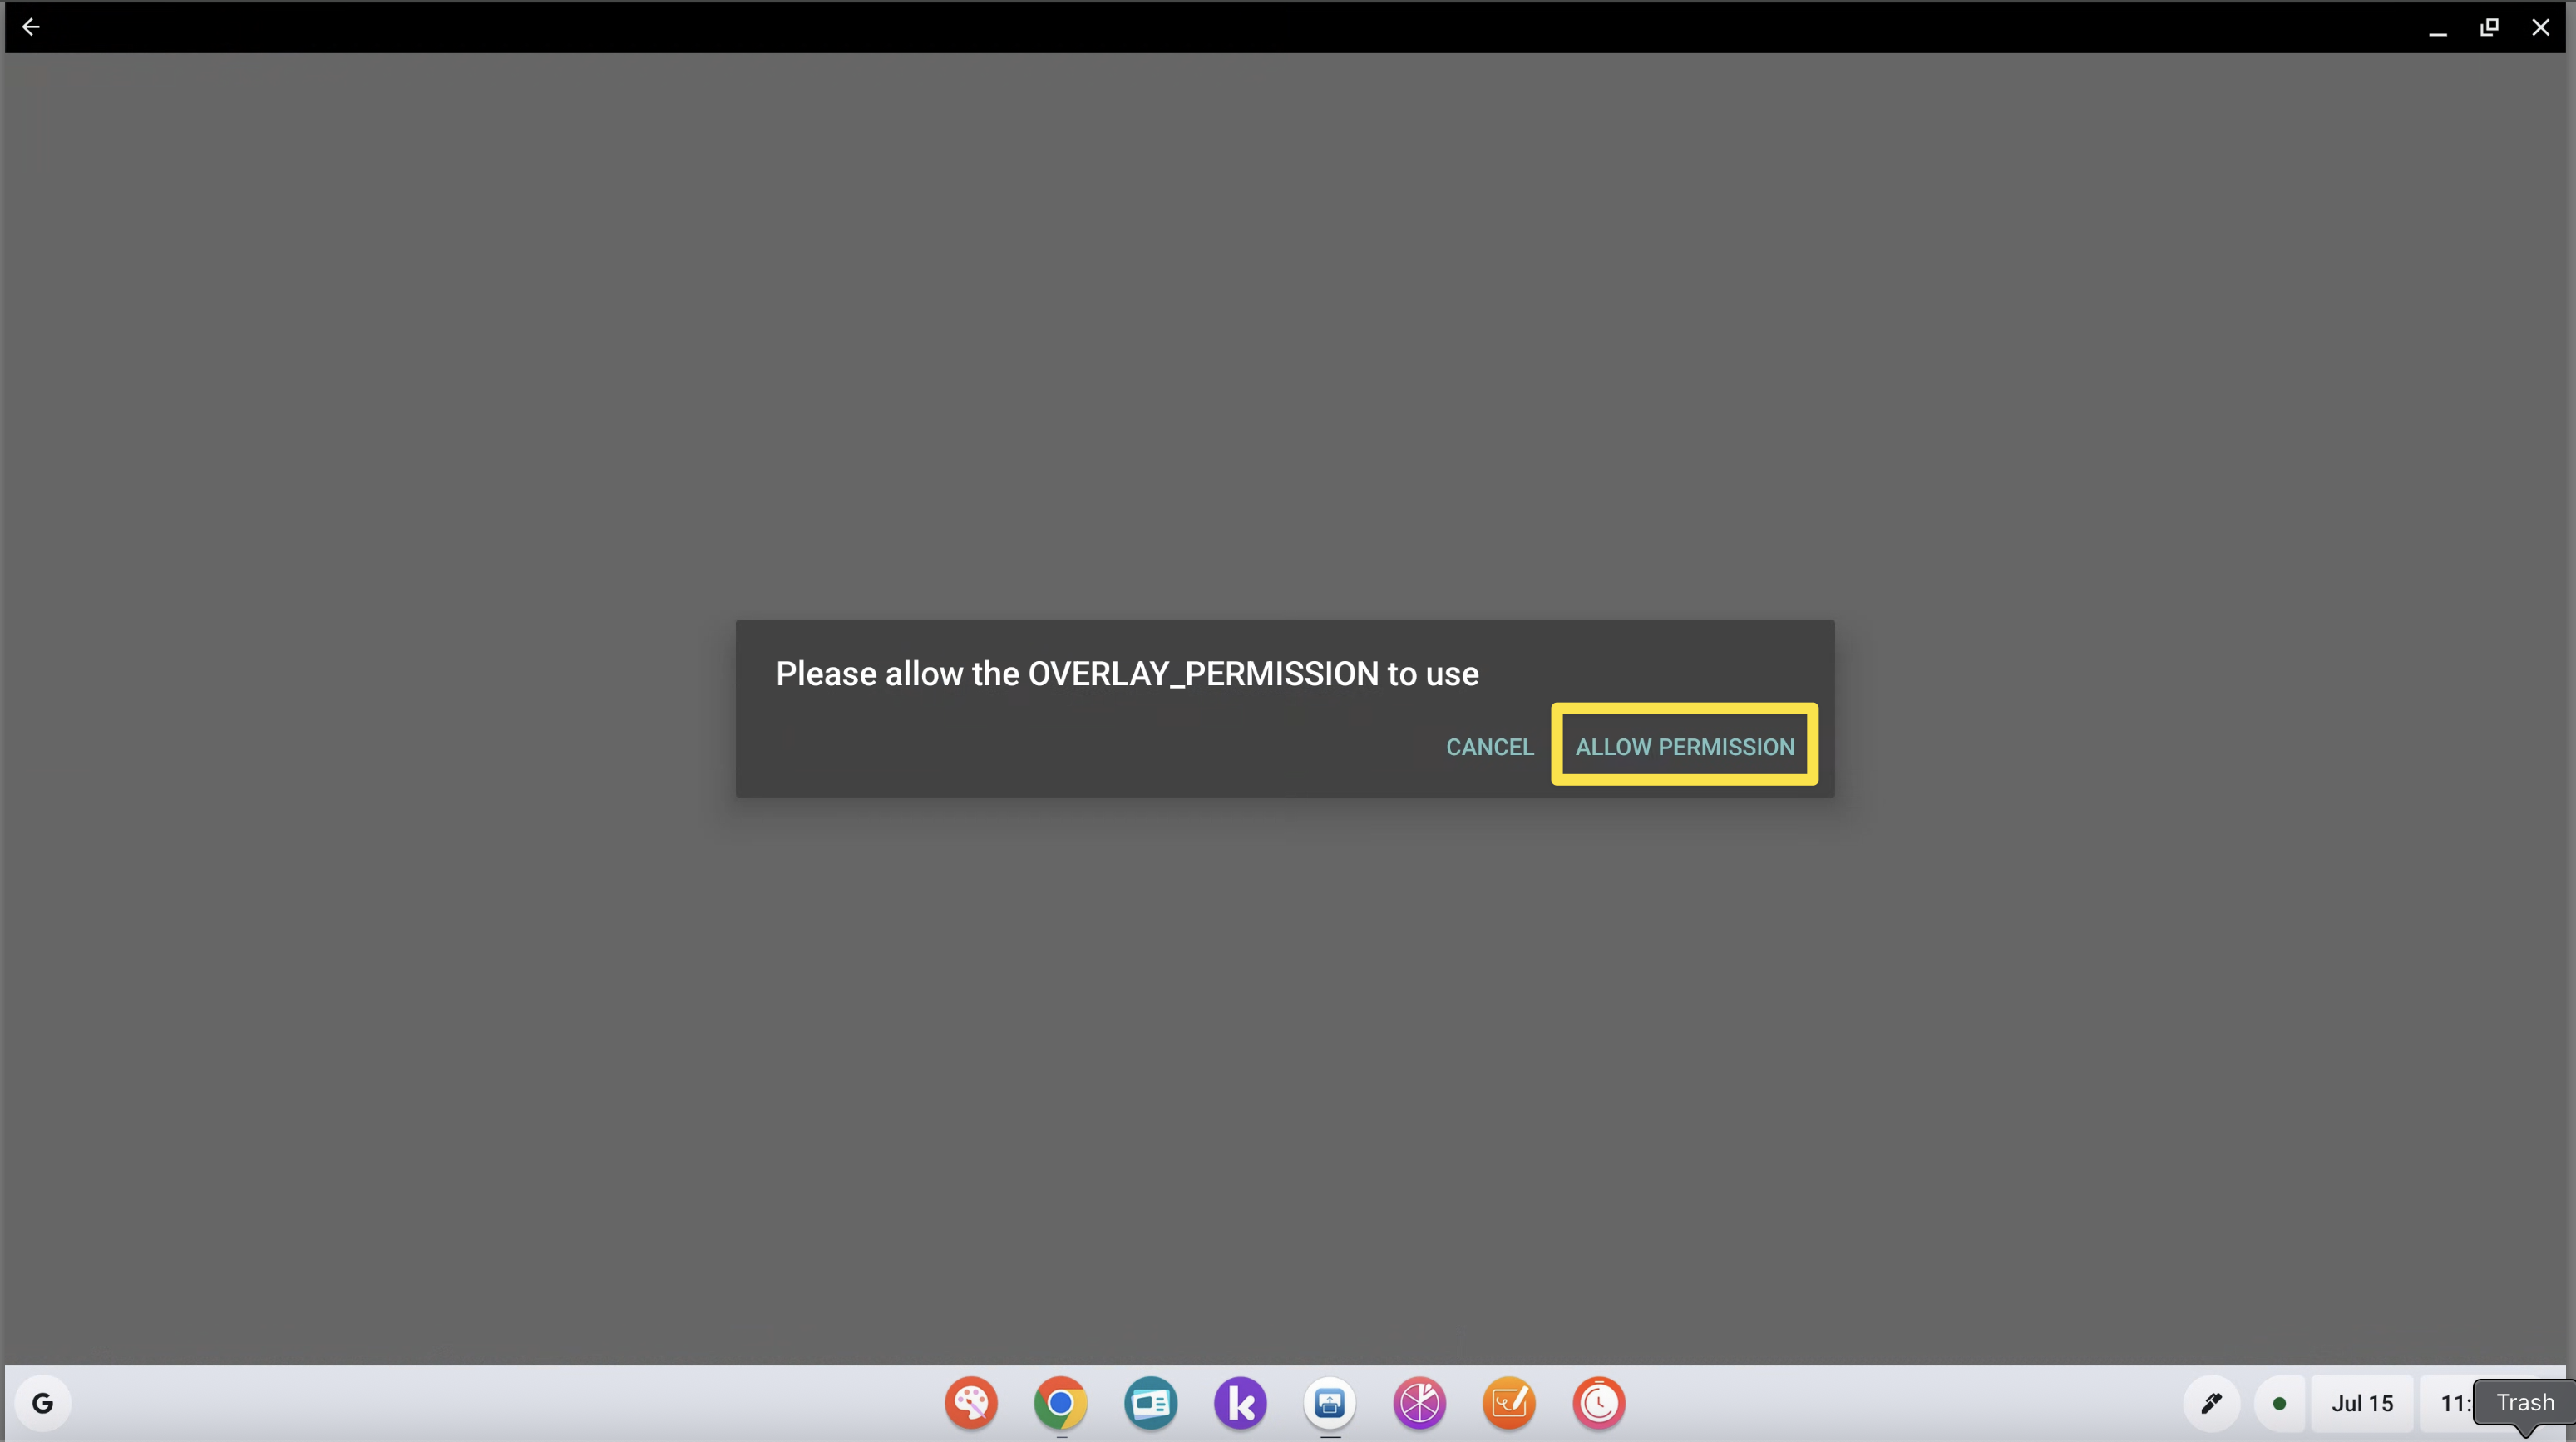2576x1442 pixels.
Task: Click CANCEL in the permission dialog
Action: point(1489,746)
